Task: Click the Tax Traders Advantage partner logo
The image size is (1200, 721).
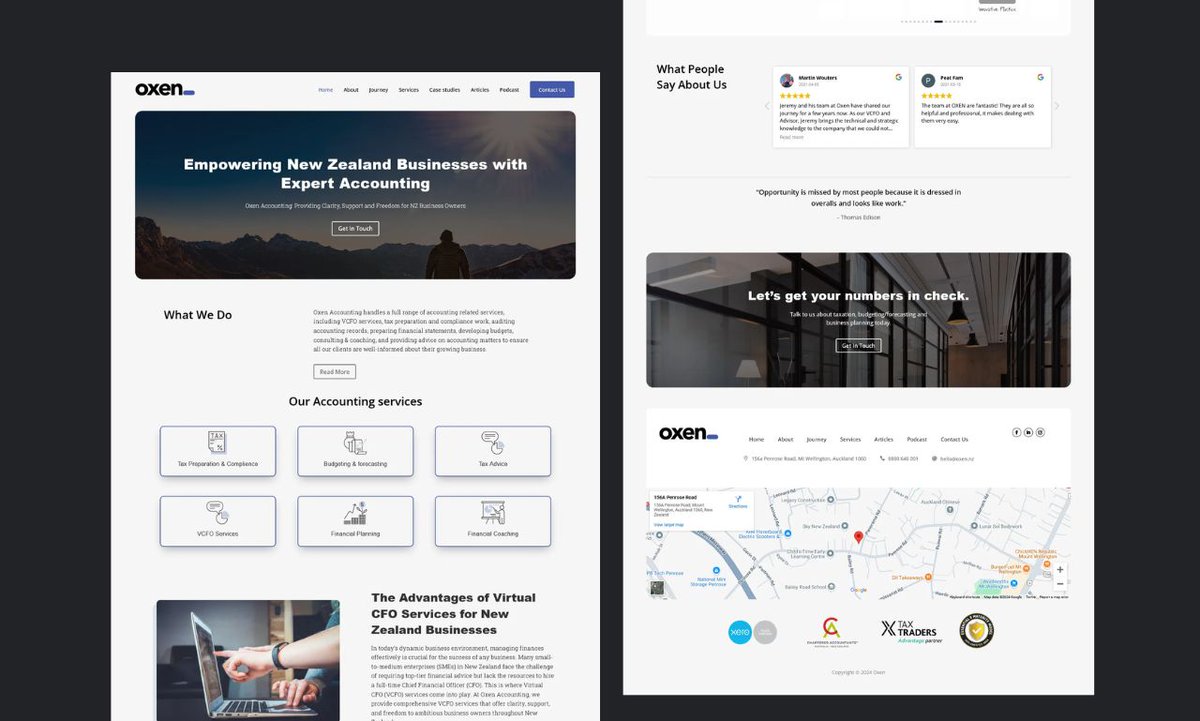Action: tap(911, 630)
